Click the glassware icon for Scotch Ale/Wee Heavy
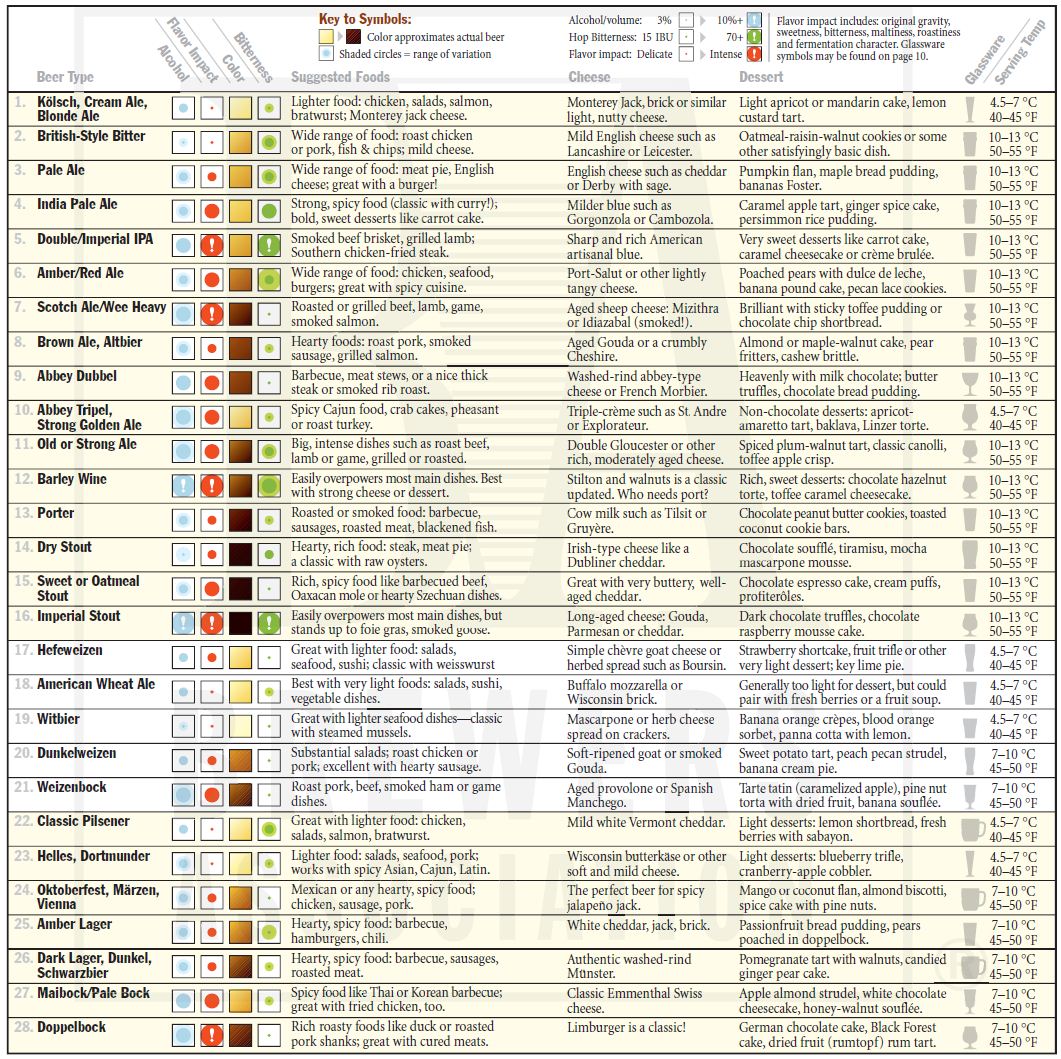 (970, 314)
